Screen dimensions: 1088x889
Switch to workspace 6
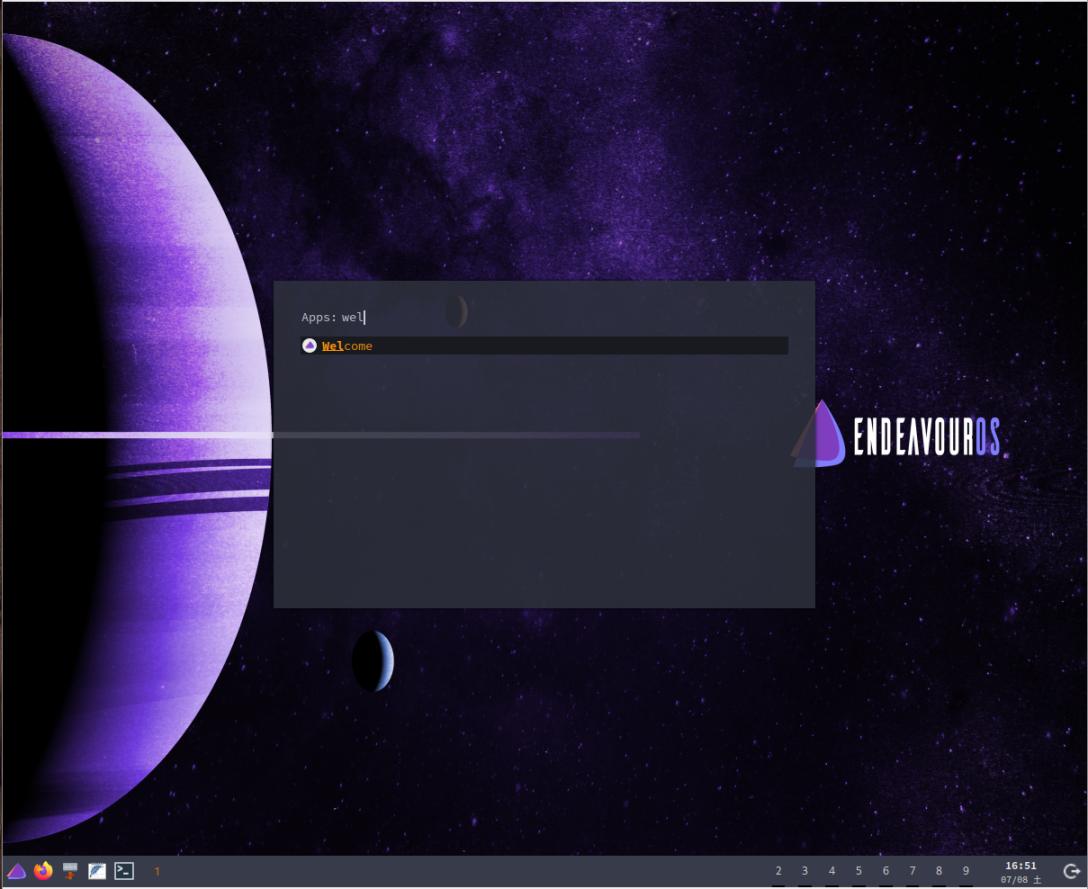885,871
